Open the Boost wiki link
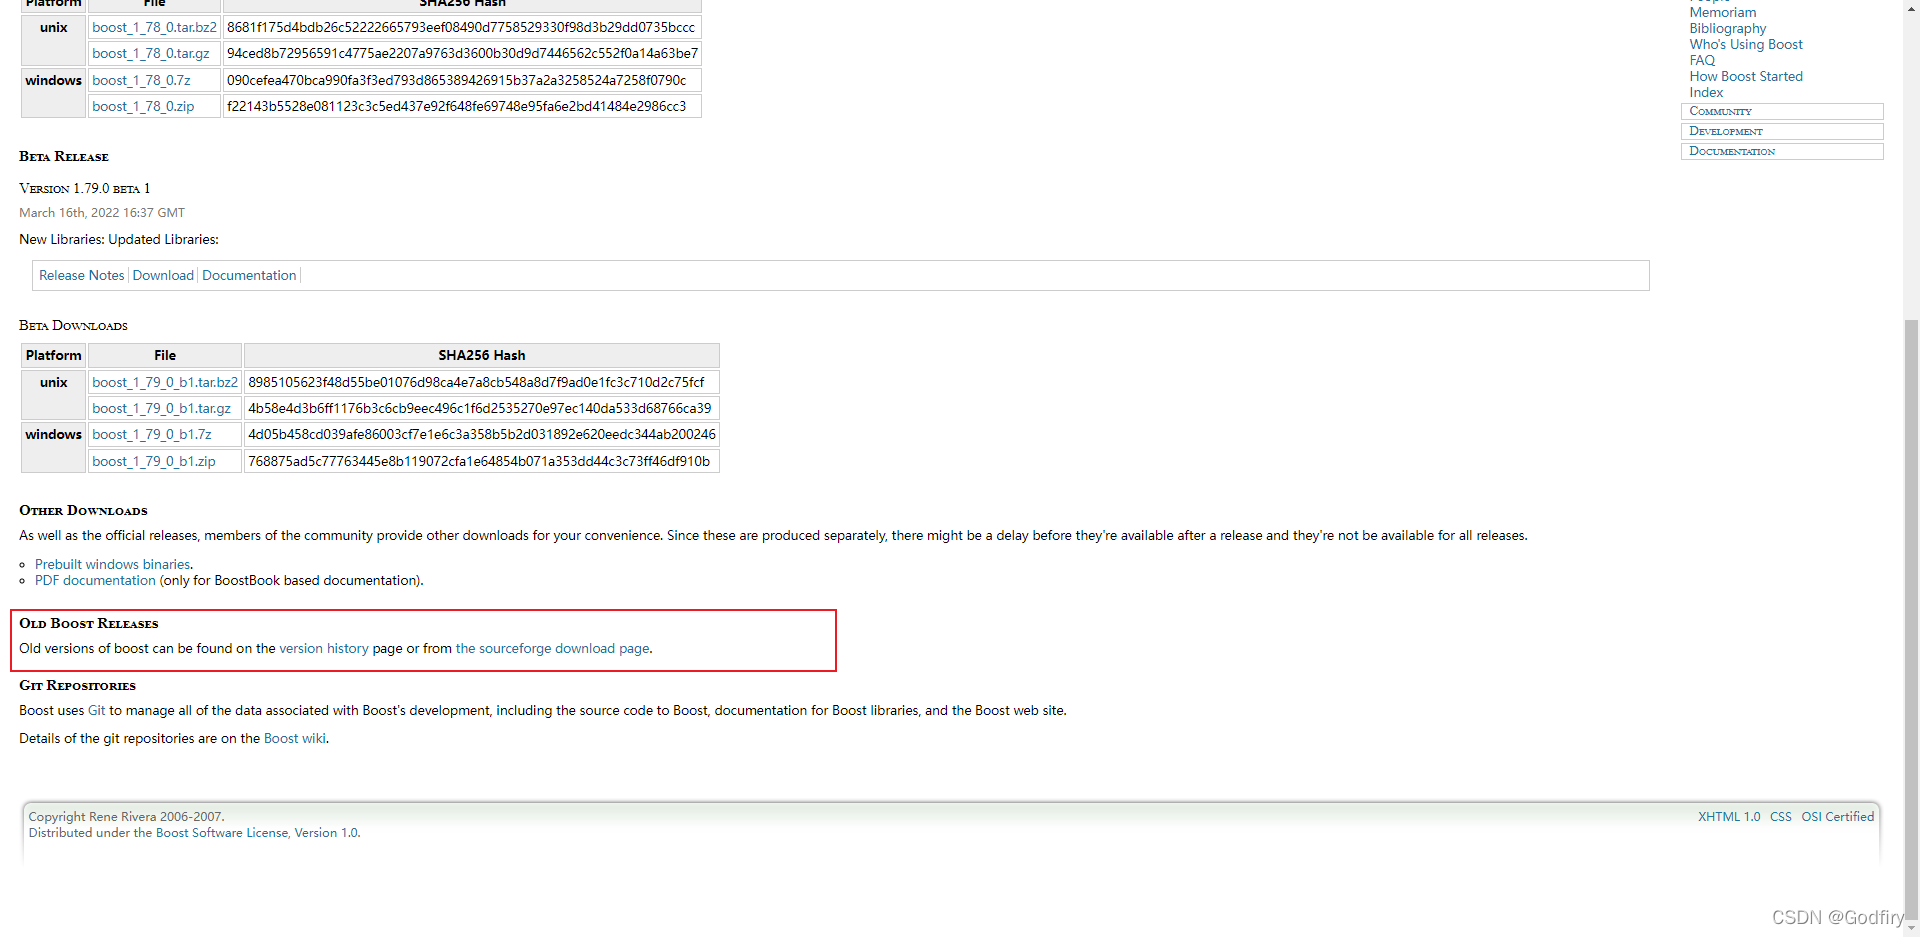Viewport: 1920px width, 937px height. [295, 738]
